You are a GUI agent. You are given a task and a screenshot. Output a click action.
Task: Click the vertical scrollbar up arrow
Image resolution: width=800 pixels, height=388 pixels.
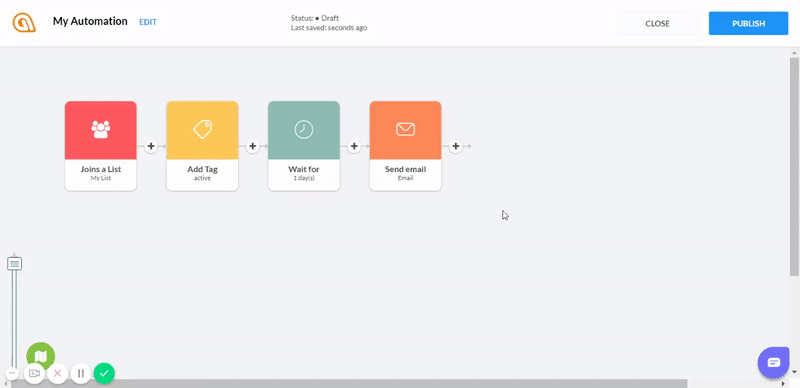pos(794,53)
